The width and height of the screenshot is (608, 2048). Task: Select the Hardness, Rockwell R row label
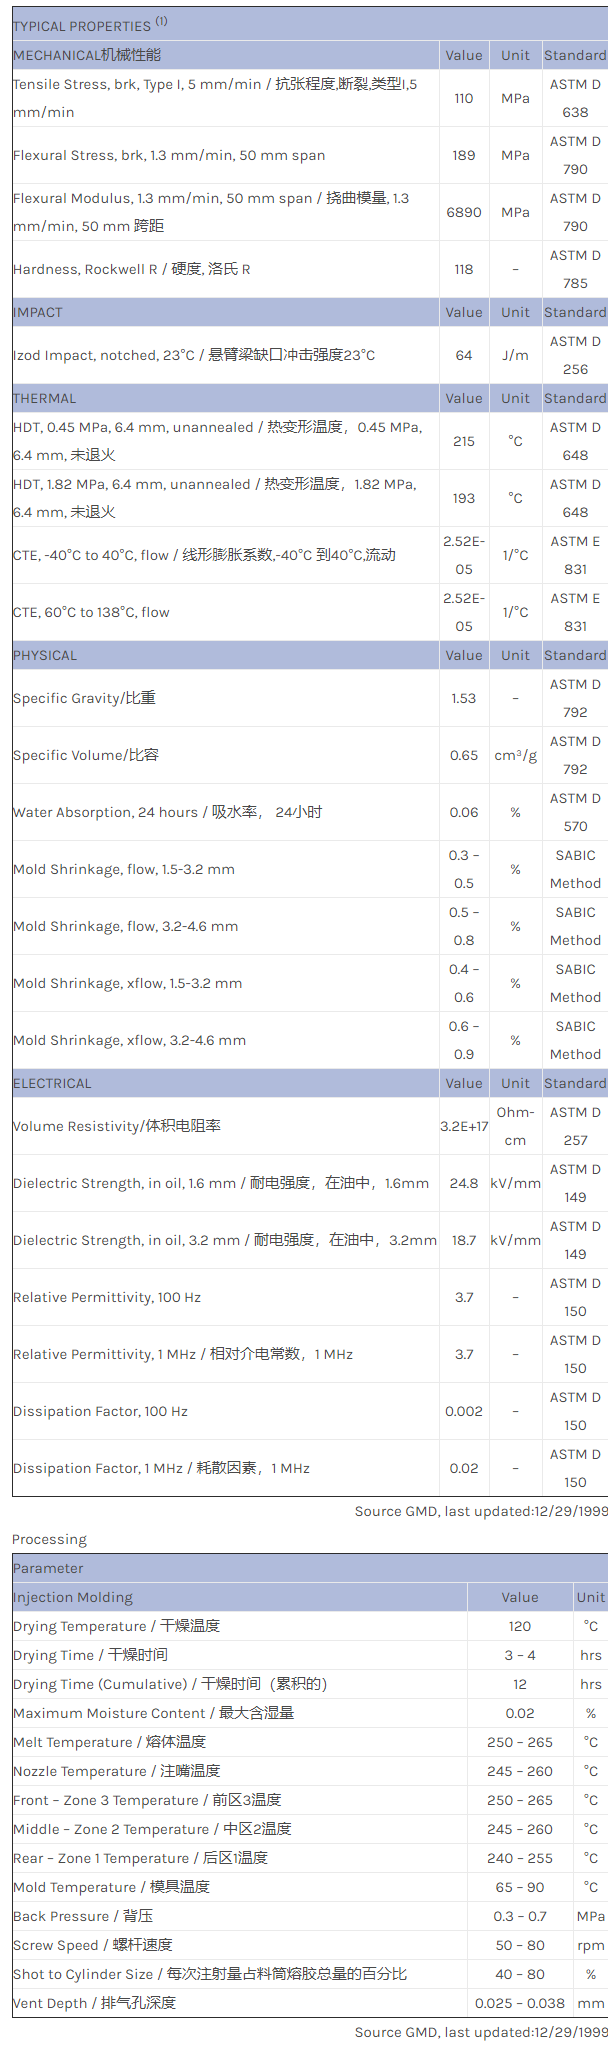(x=132, y=269)
